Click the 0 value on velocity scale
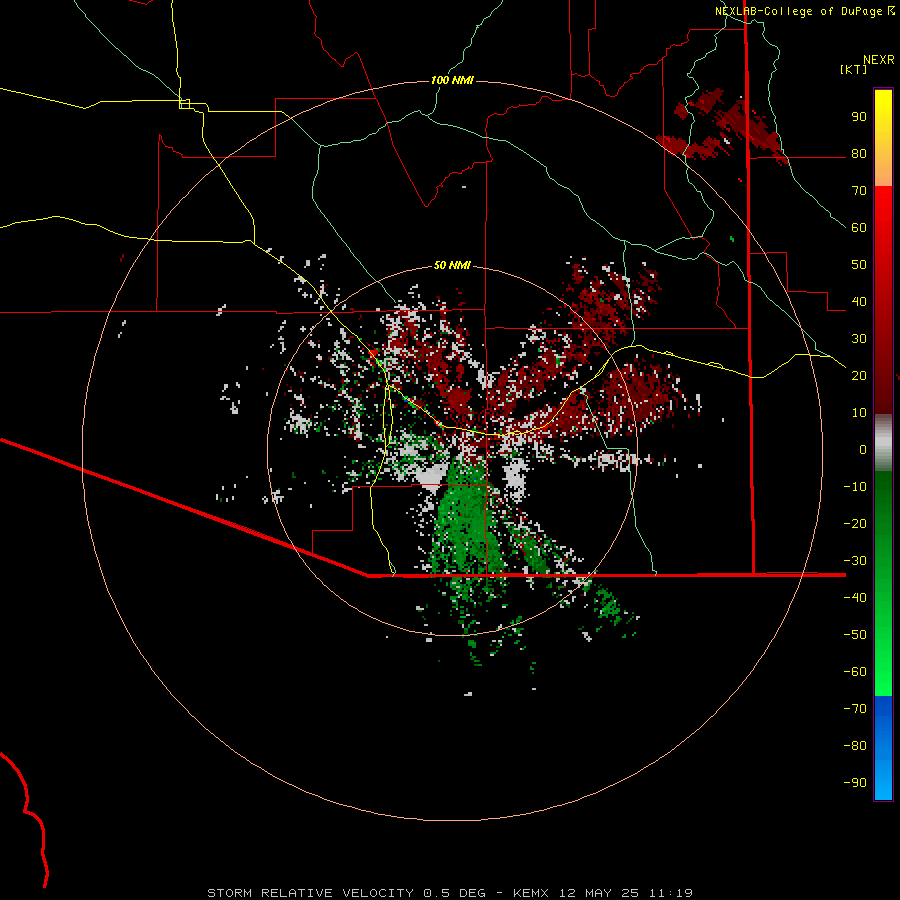 point(863,449)
